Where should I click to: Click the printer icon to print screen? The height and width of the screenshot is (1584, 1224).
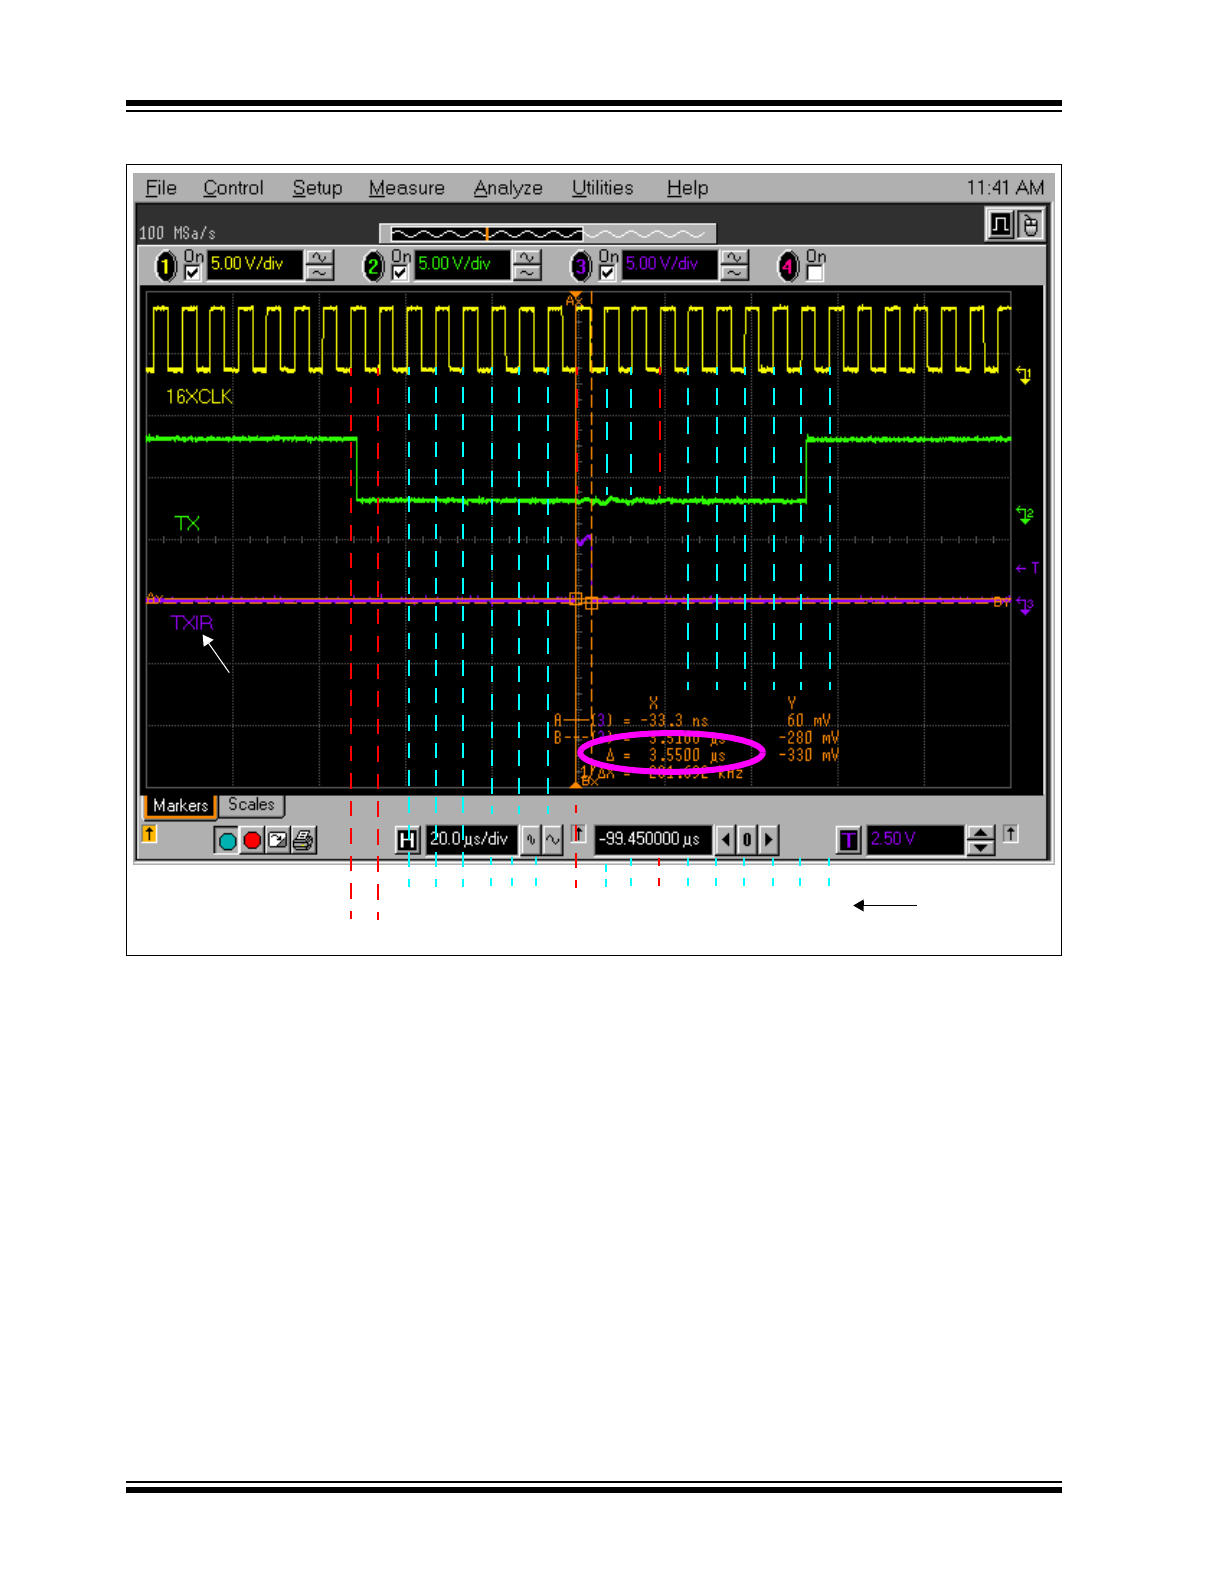[304, 841]
